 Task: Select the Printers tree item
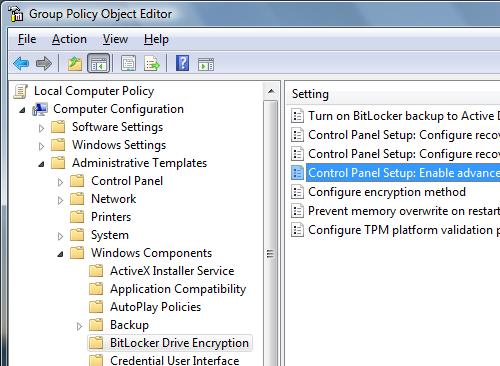click(111, 217)
